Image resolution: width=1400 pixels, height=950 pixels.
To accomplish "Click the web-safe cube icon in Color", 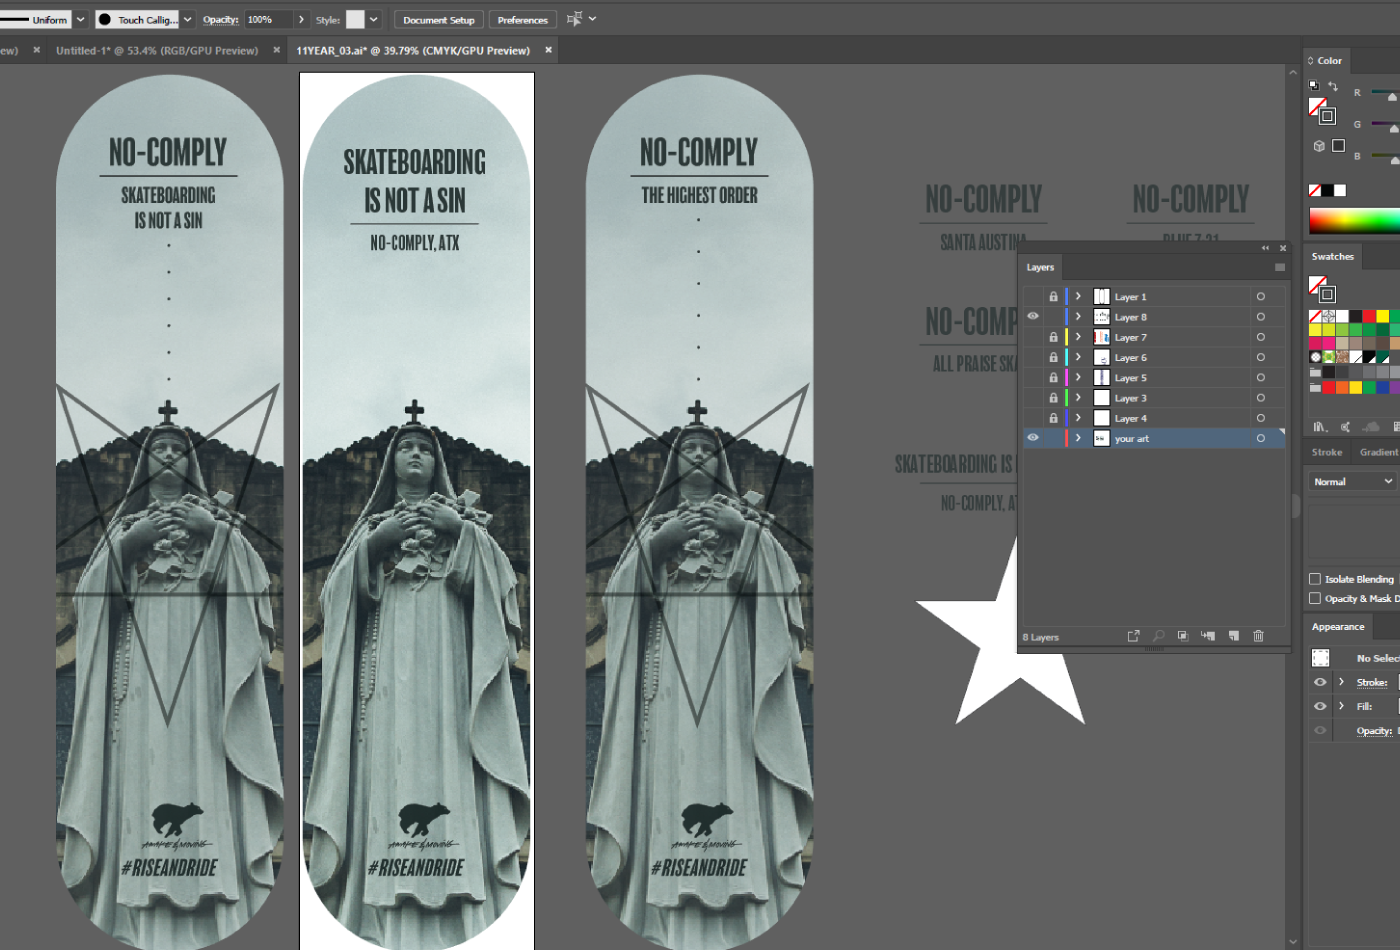I will point(1319,146).
